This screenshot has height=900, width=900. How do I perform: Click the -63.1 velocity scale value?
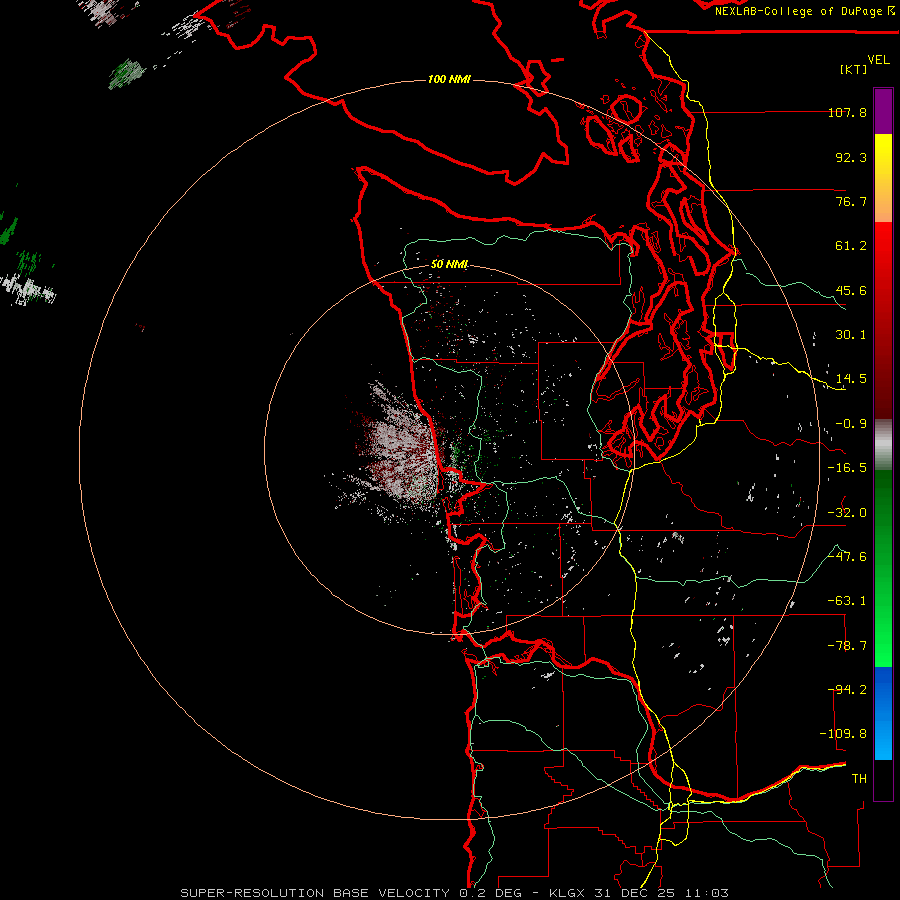tap(847, 601)
